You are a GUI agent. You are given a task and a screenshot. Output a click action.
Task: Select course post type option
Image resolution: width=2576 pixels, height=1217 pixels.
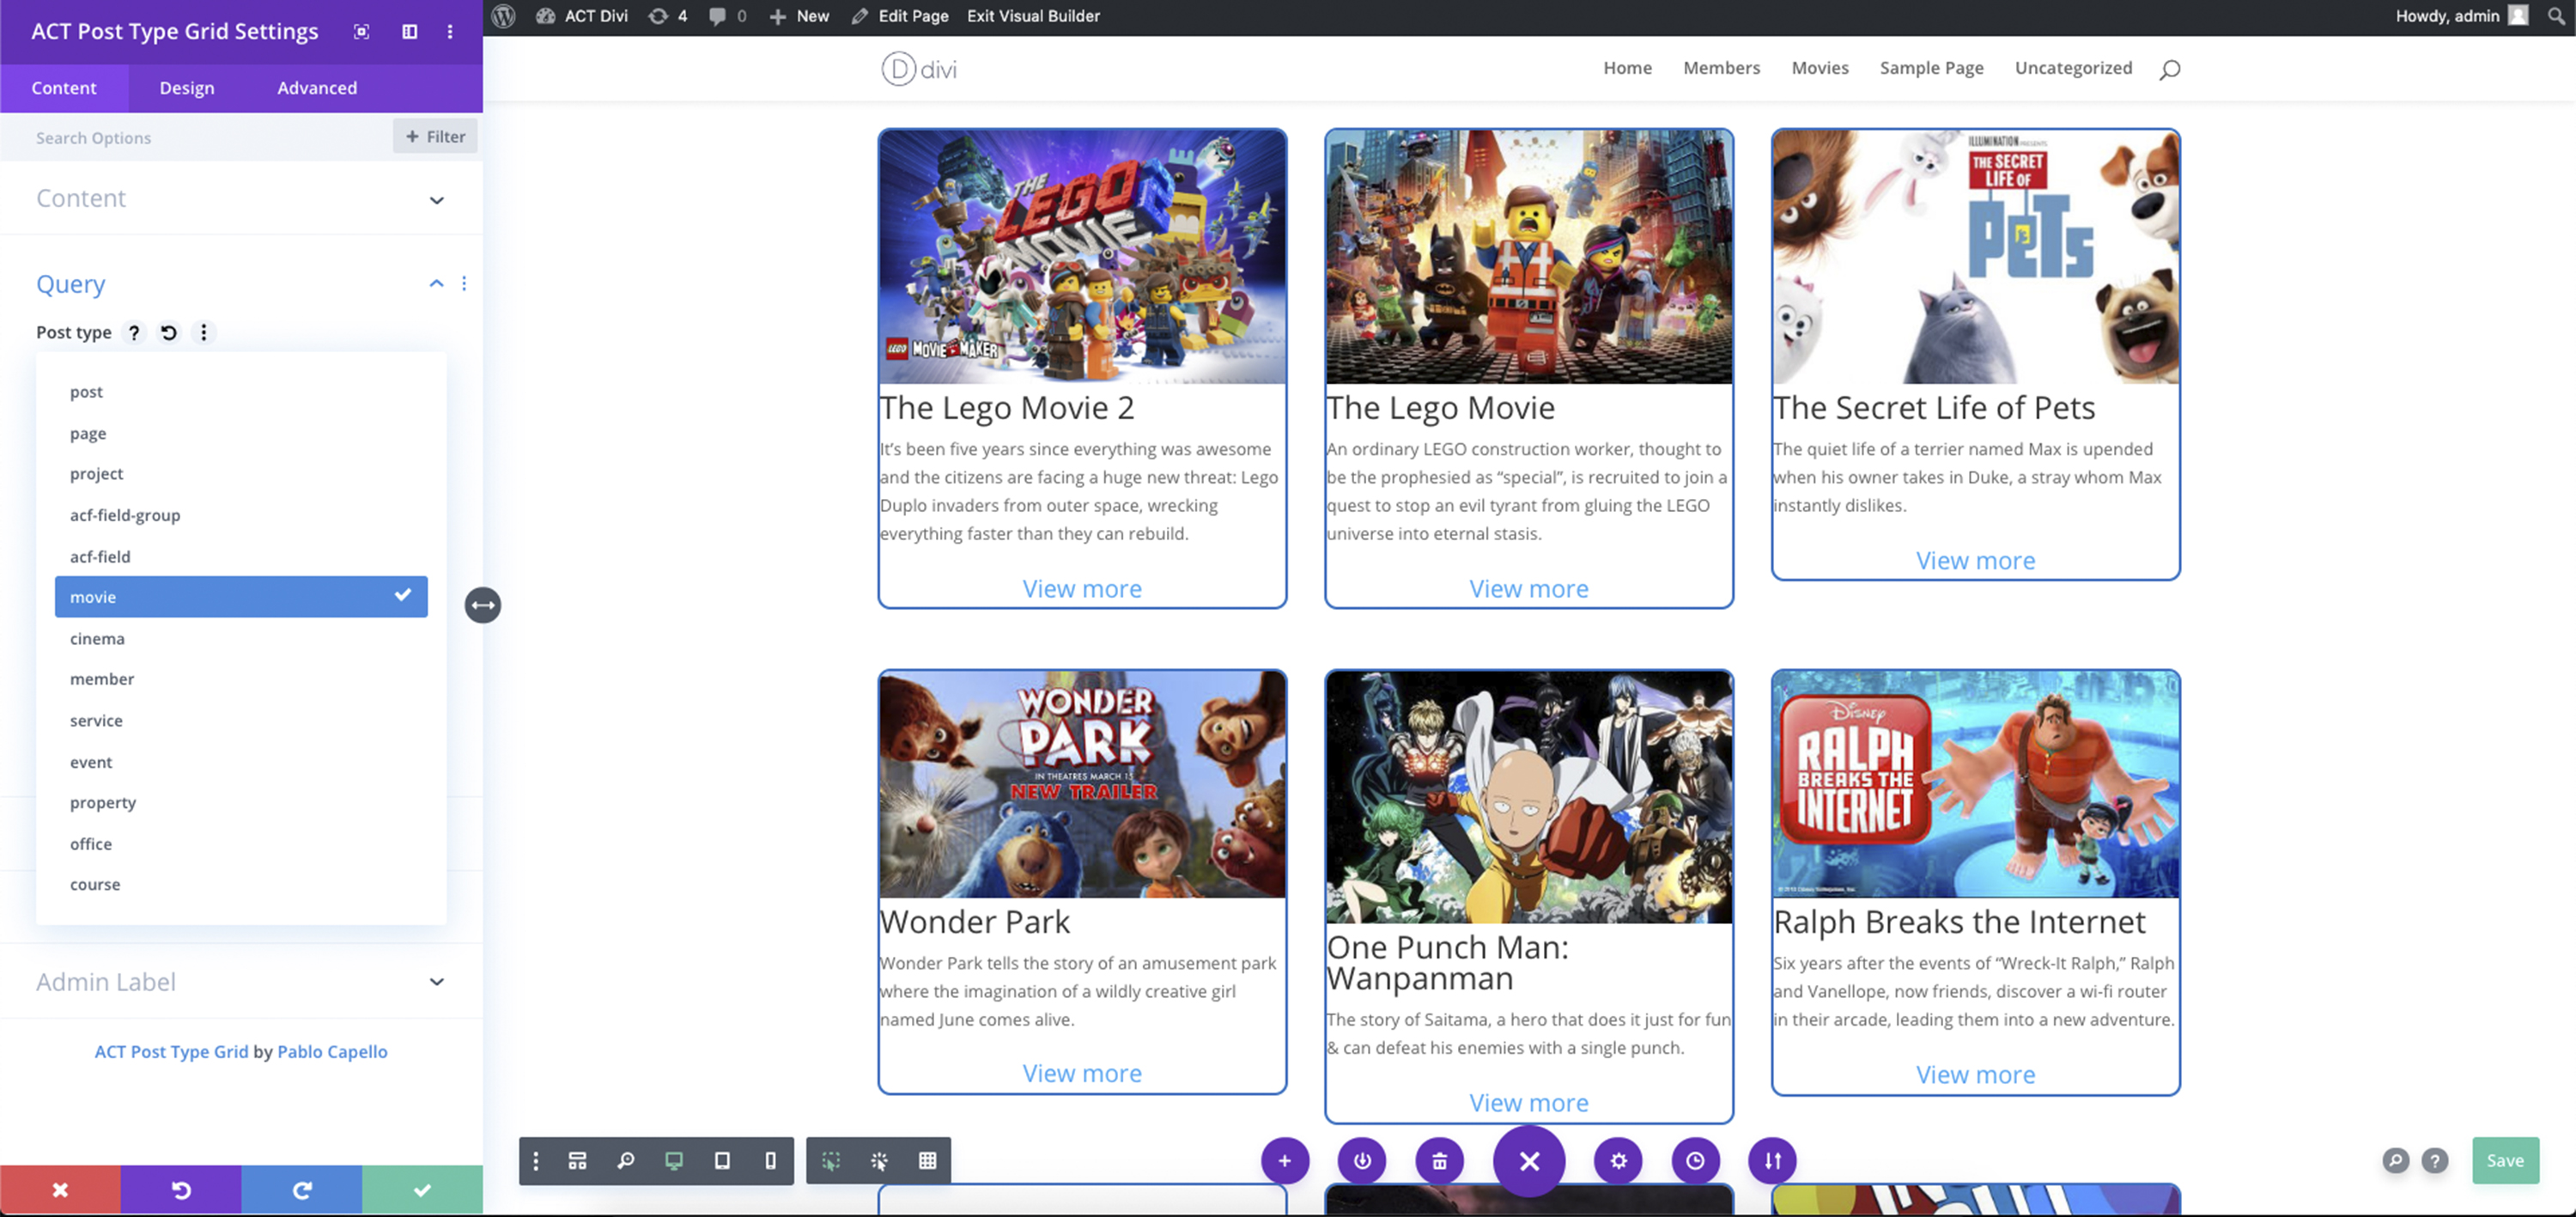coord(241,884)
